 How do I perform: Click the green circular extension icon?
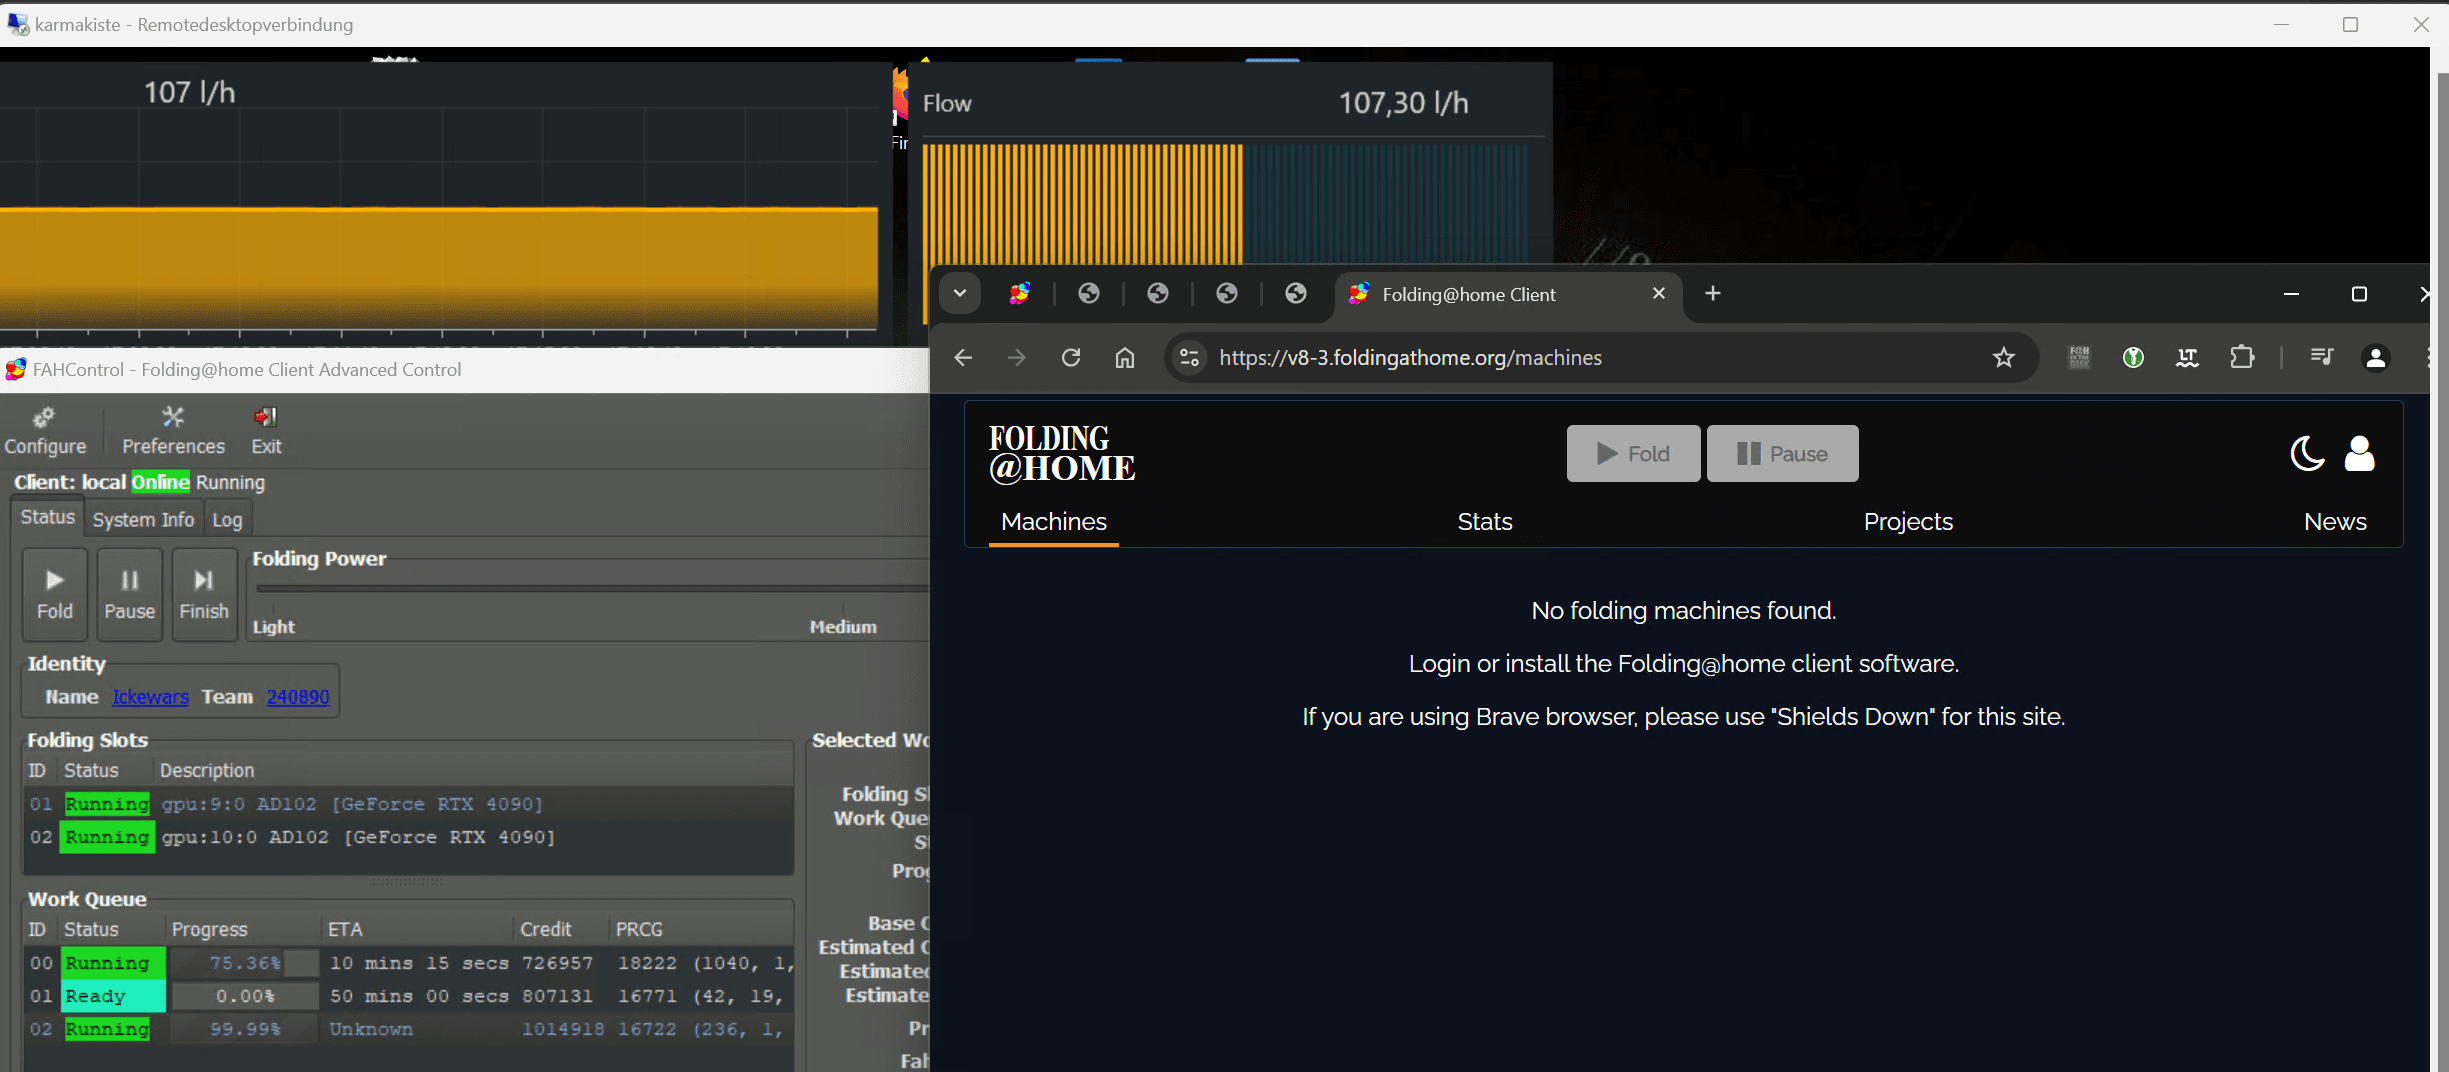pos(2133,357)
